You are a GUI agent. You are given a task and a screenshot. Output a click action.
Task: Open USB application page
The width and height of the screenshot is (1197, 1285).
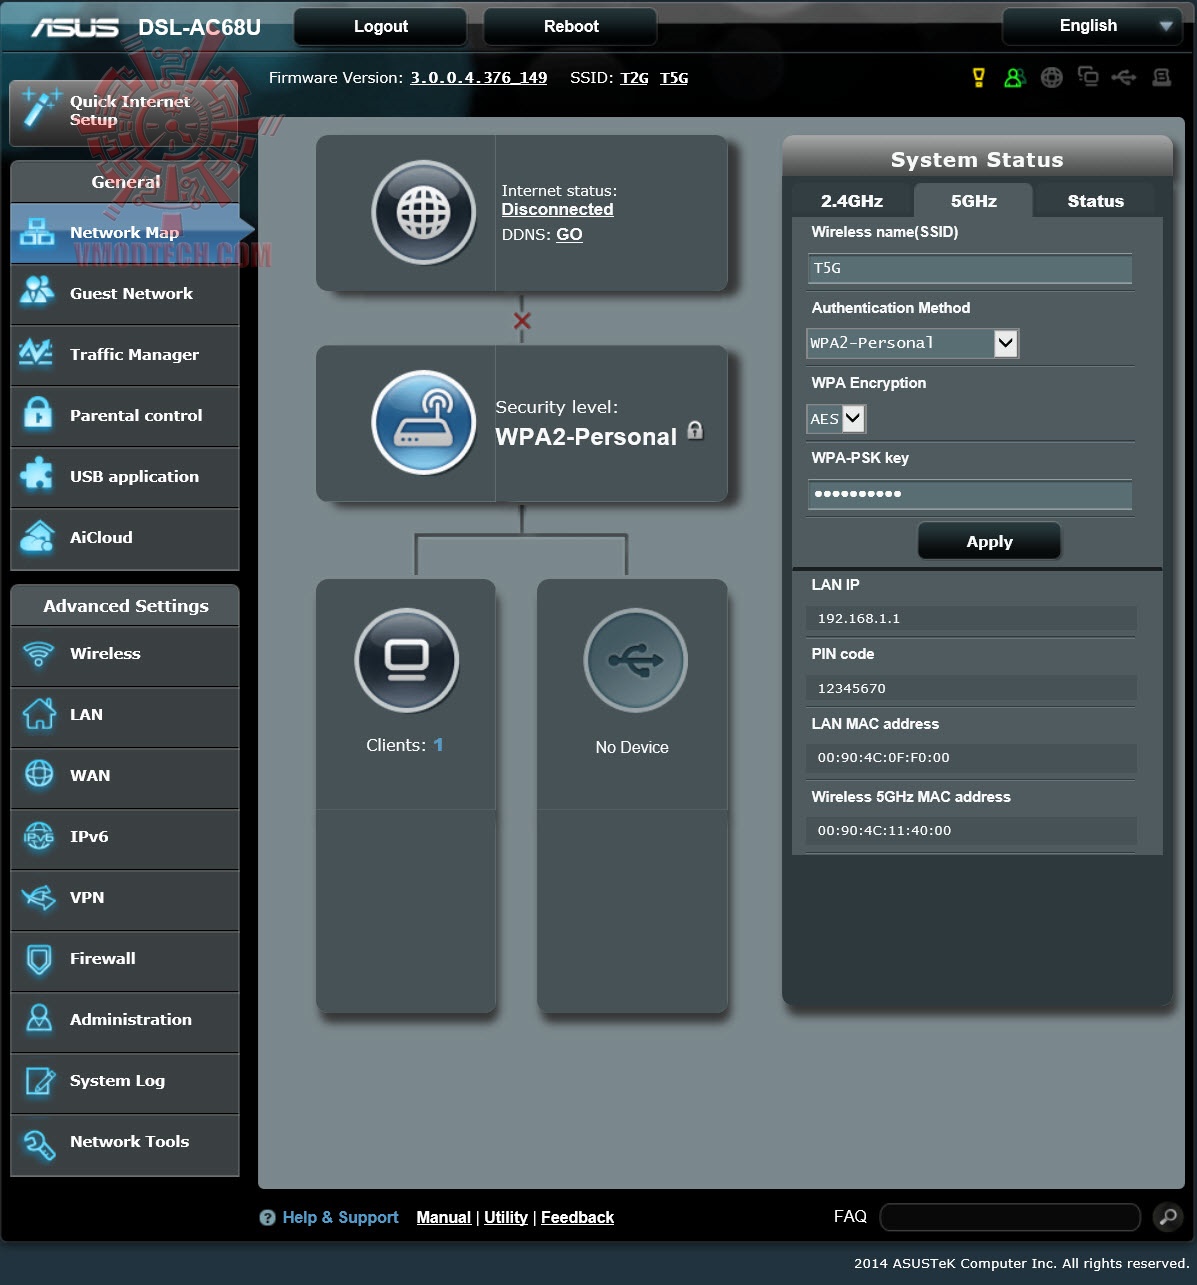(x=125, y=477)
